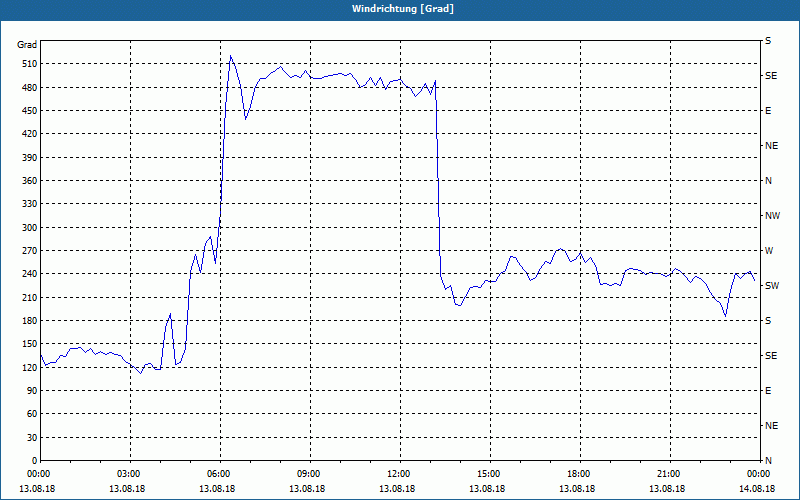This screenshot has width=800, height=500.
Task: Click the N compass label level with 360
Action: [768, 181]
